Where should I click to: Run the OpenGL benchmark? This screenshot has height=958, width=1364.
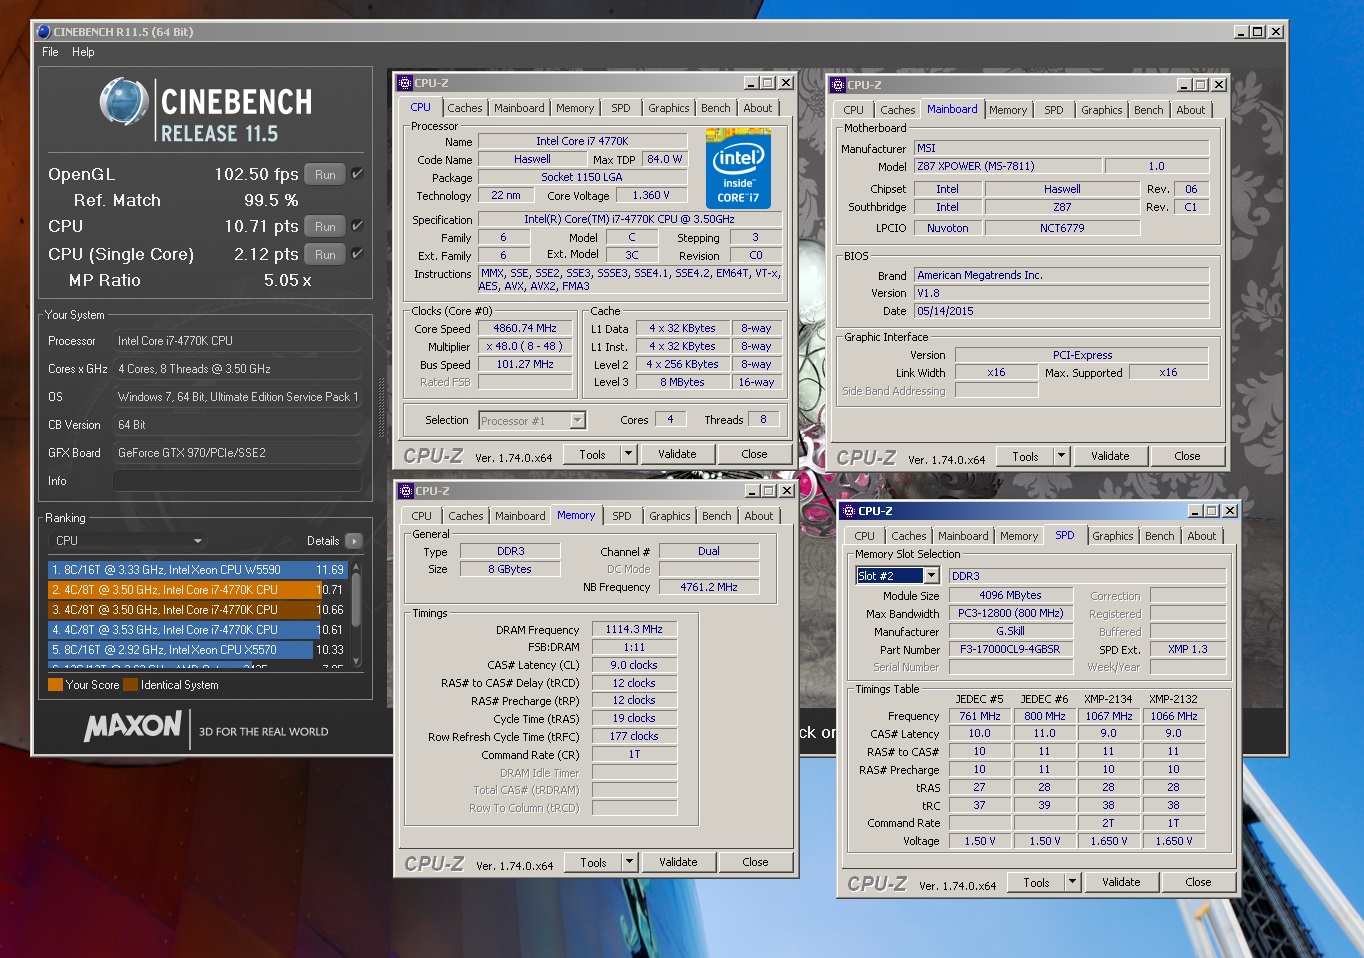tap(325, 175)
